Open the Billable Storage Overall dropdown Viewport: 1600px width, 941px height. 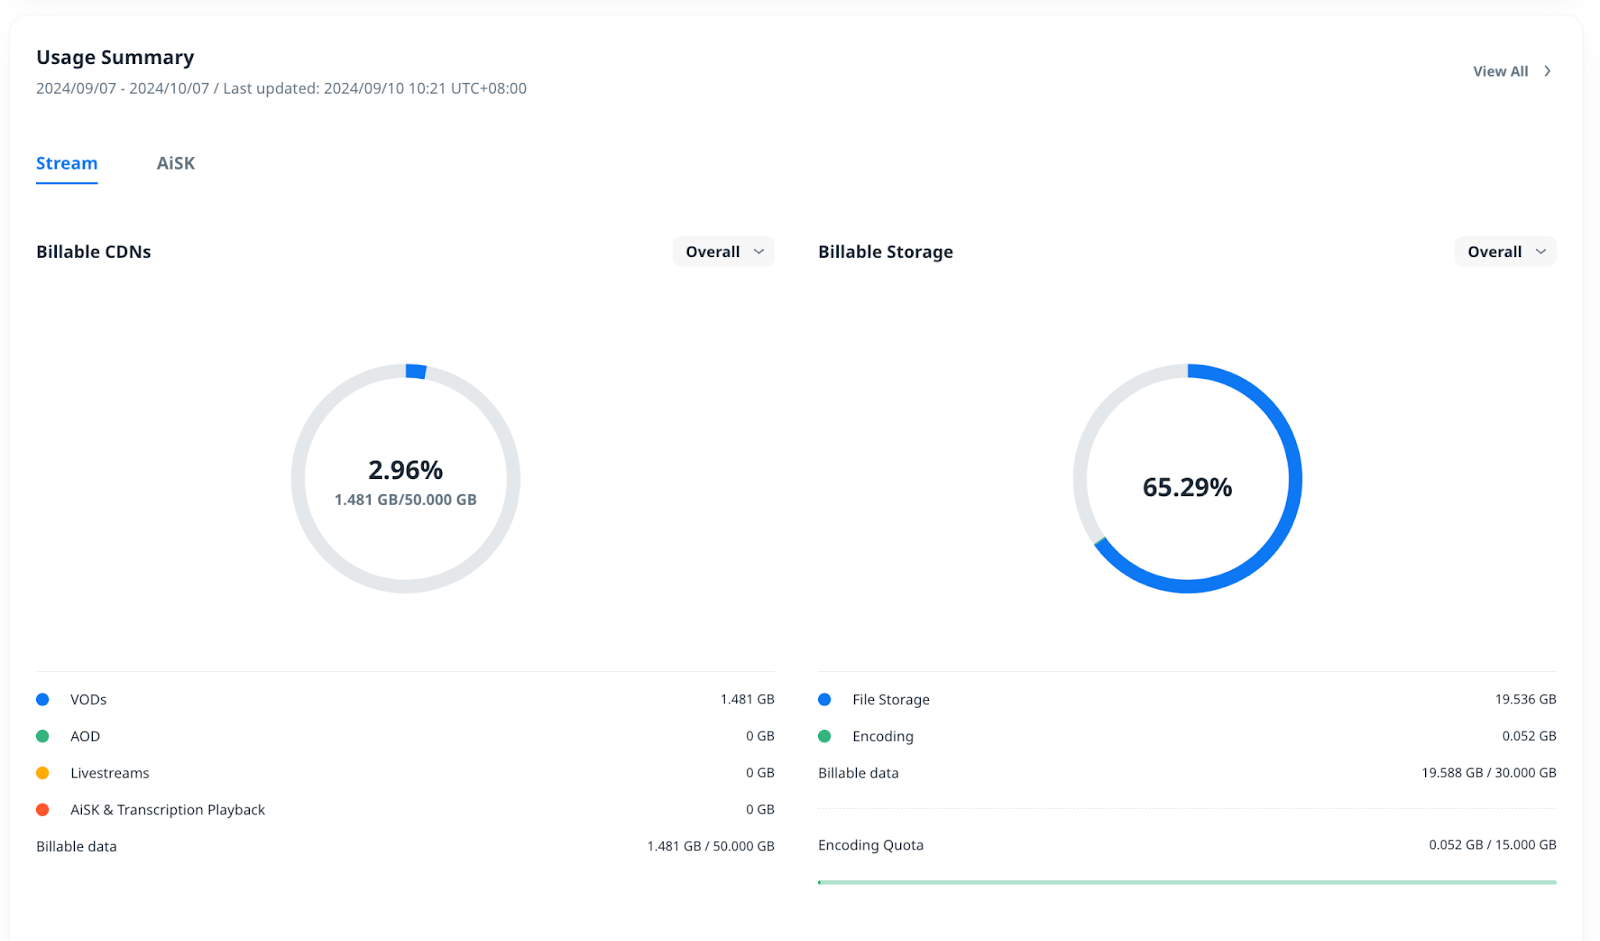point(1505,252)
